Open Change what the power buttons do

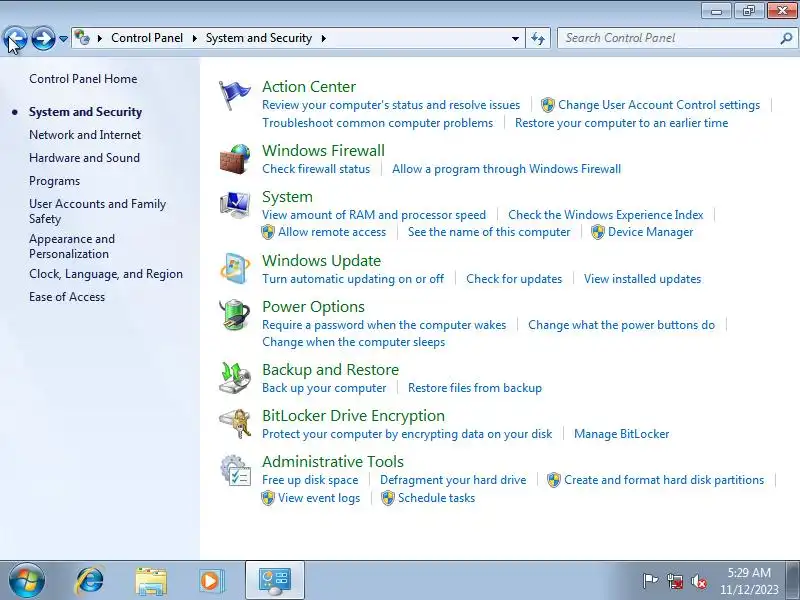pos(621,325)
